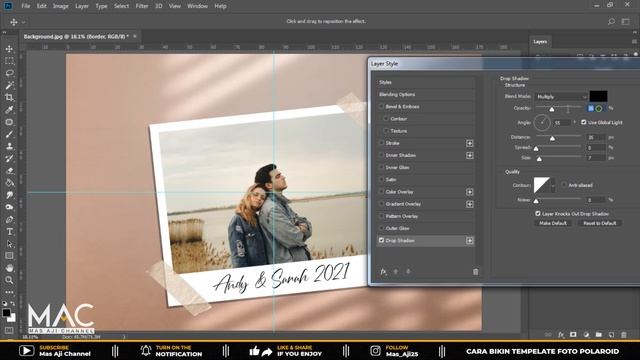Click the black drop shadow color swatch
This screenshot has width=640, height=360.
(x=598, y=96)
